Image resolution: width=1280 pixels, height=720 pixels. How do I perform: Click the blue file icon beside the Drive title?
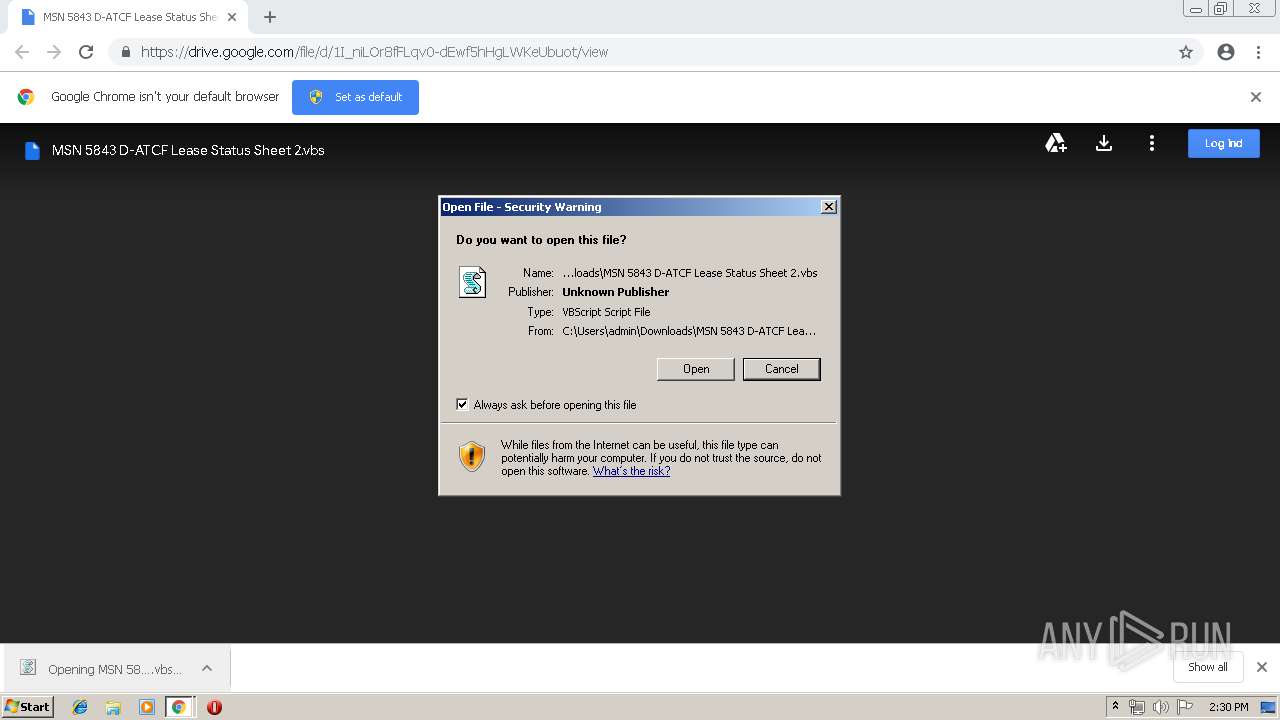point(32,150)
